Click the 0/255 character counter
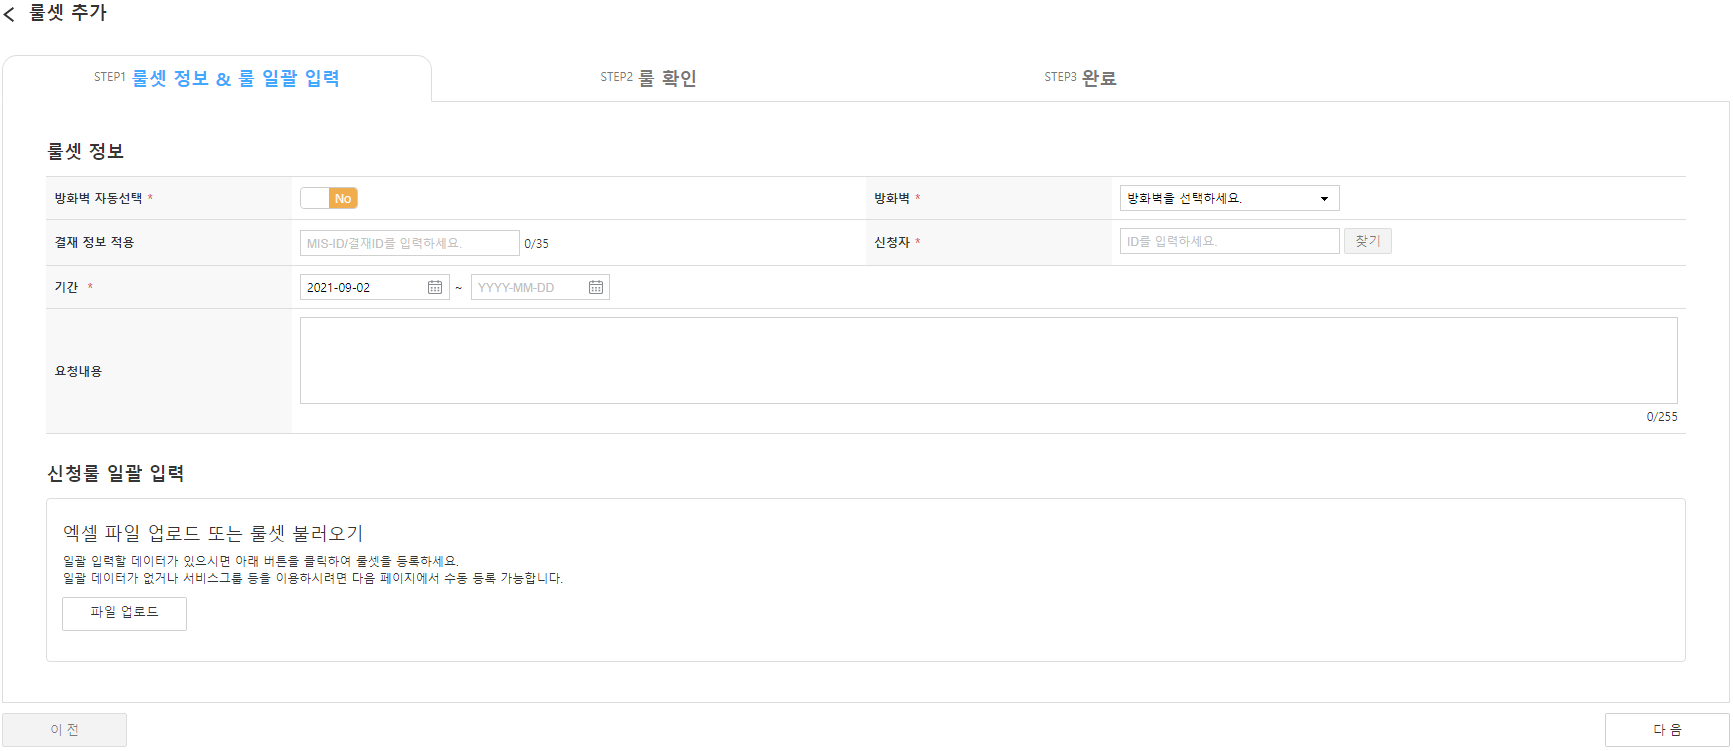This screenshot has width=1733, height=751. 1662,417
